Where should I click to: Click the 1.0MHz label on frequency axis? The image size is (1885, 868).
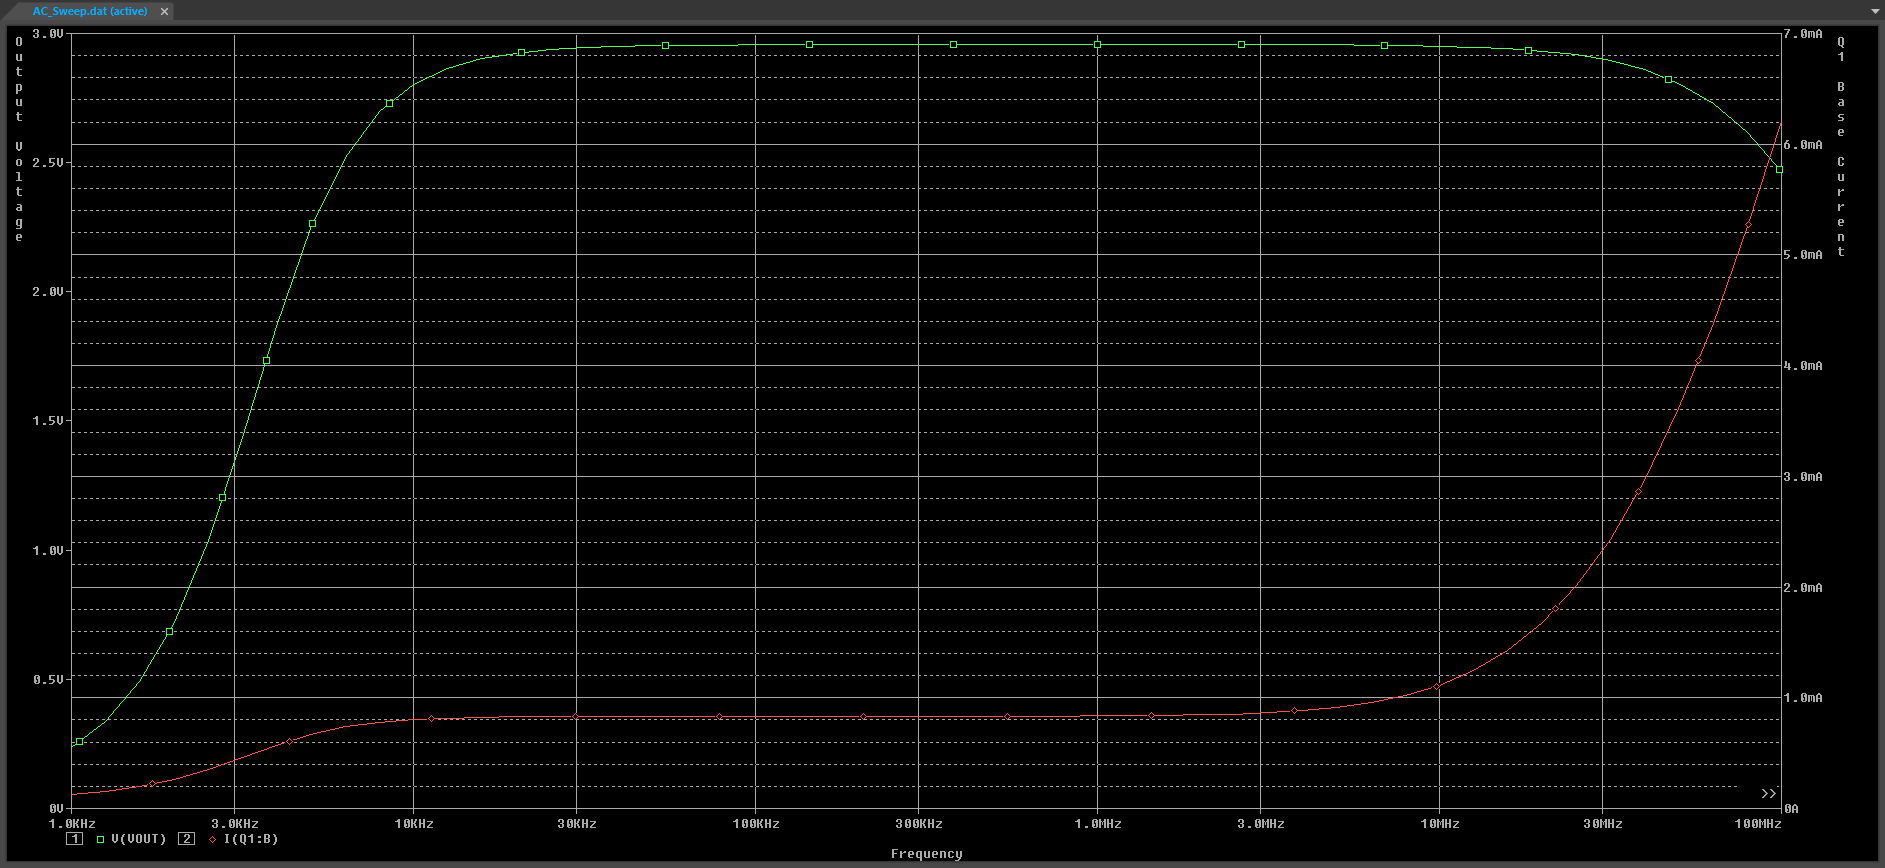tap(1097, 824)
